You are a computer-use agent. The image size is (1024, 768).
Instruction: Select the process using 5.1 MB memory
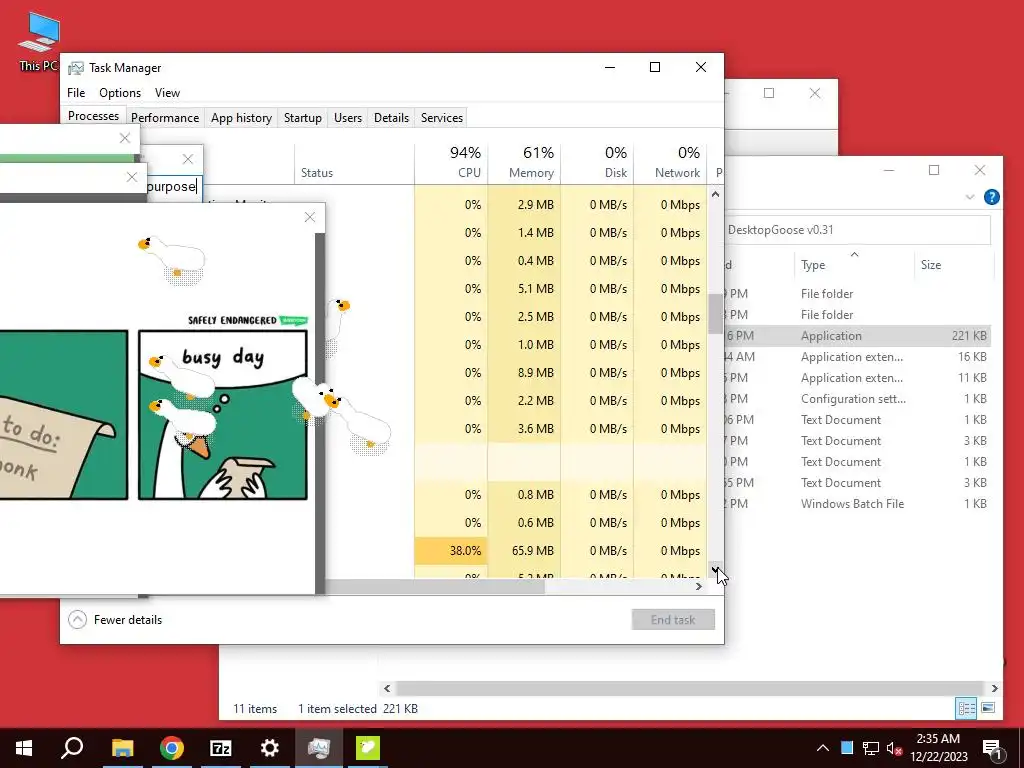pyautogui.click(x=516, y=288)
